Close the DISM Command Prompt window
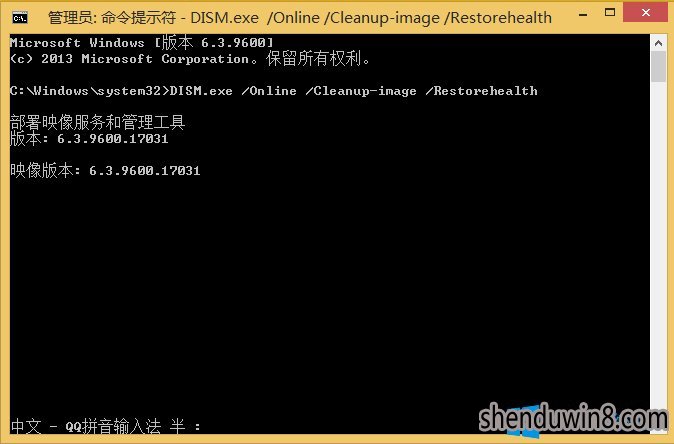 pyautogui.click(x=646, y=12)
